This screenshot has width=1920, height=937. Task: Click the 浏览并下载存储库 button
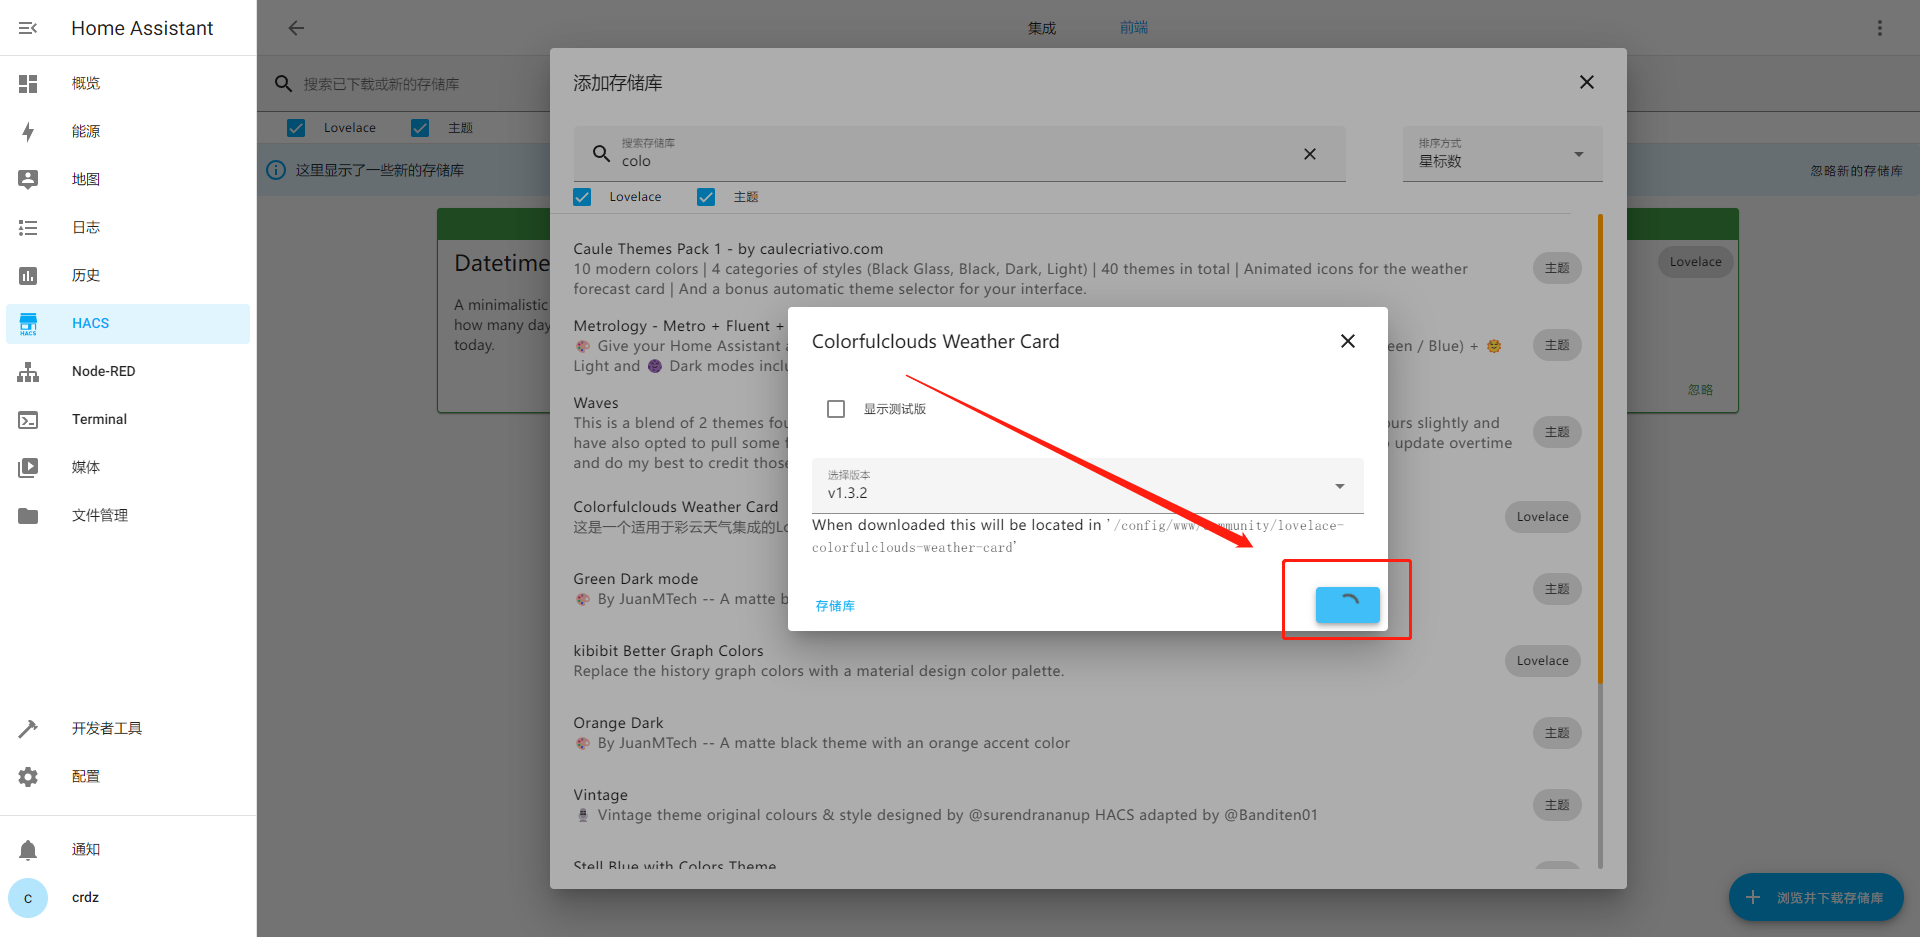pos(1816,897)
